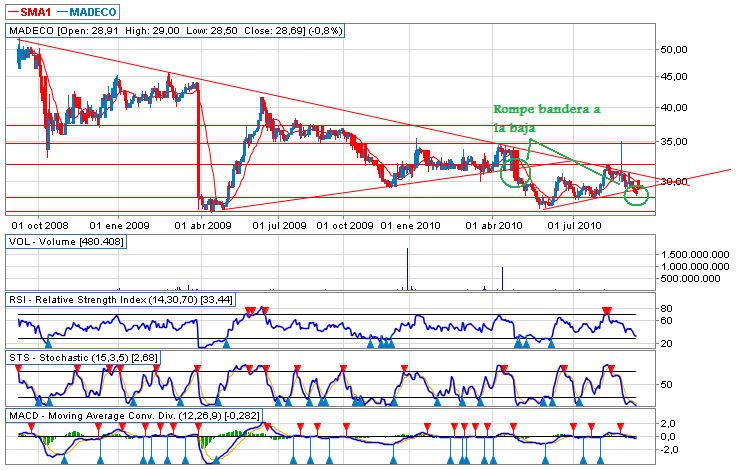Click the 500.000.000 volume axis label
Screen dimensions: 745x470
pos(690,278)
